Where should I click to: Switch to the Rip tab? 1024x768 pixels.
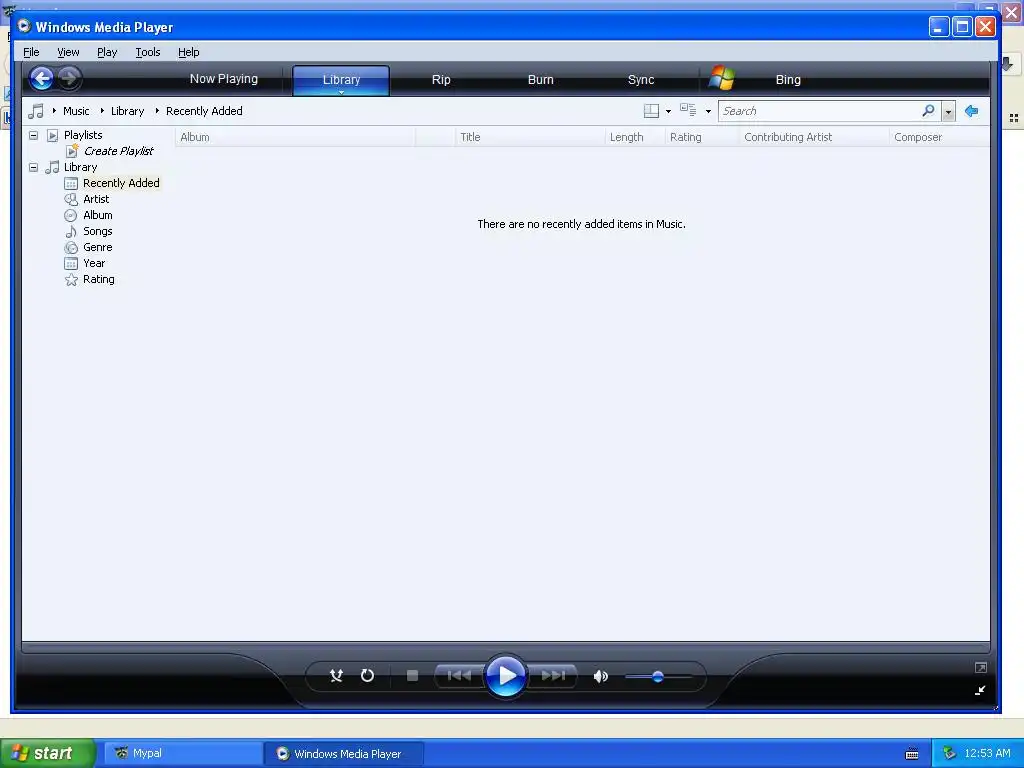pyautogui.click(x=441, y=80)
